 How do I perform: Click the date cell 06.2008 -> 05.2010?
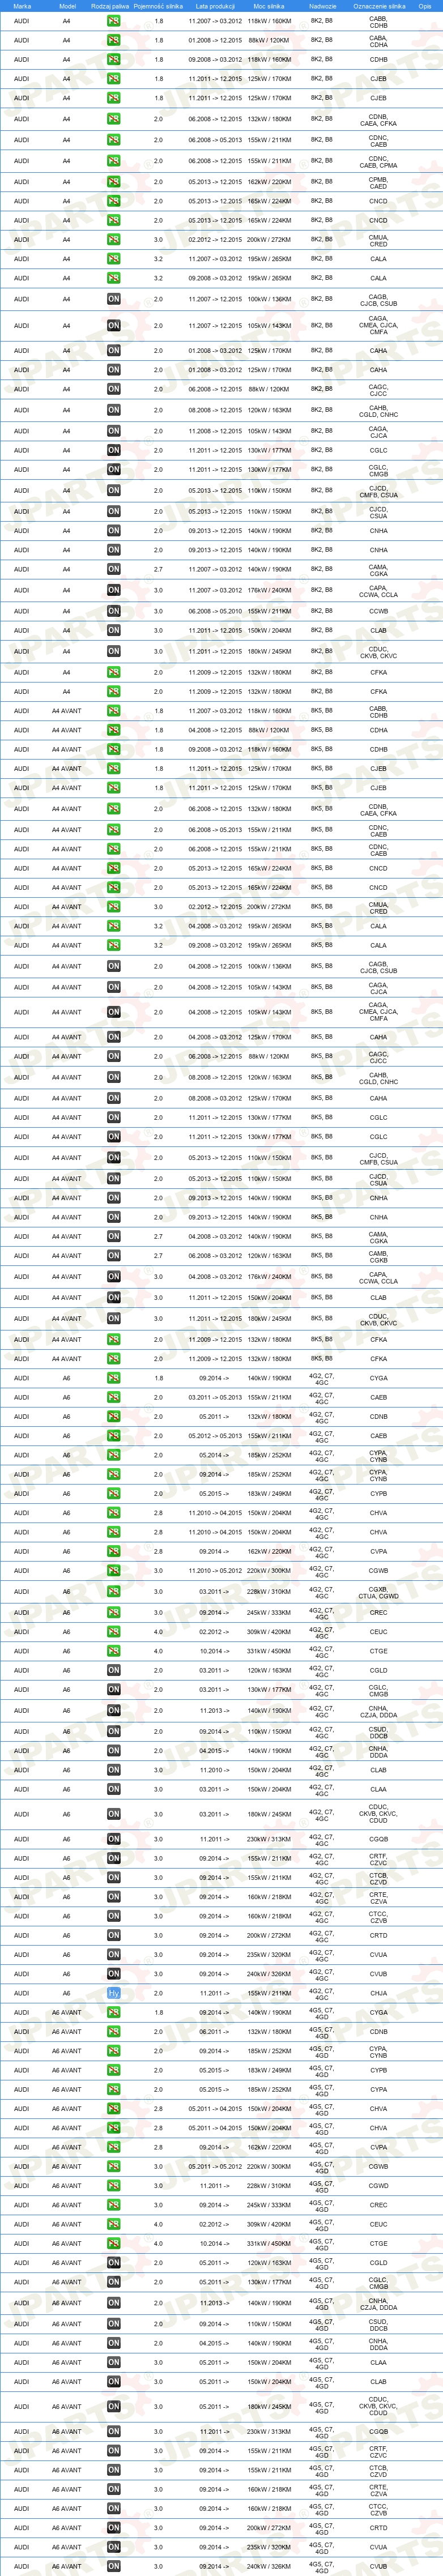(x=215, y=611)
